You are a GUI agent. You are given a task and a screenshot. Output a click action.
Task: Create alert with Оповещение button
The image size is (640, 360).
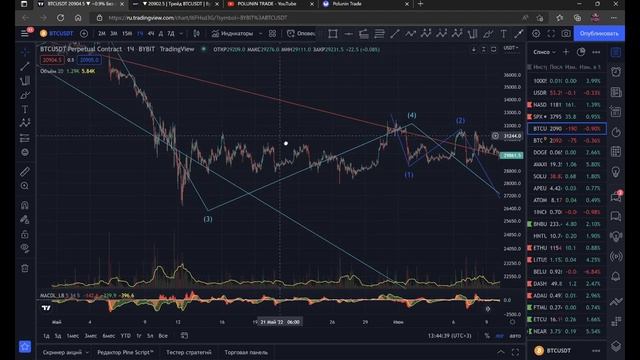pos(301,33)
